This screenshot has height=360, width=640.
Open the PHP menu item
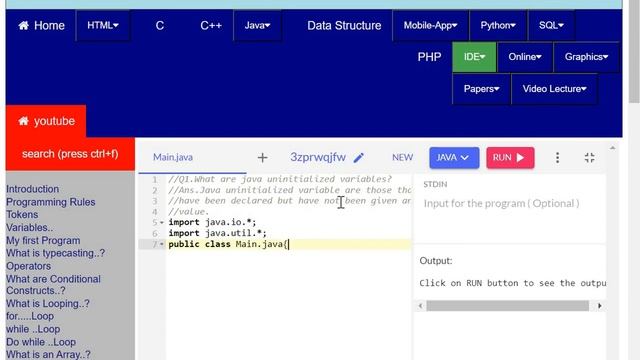(429, 57)
